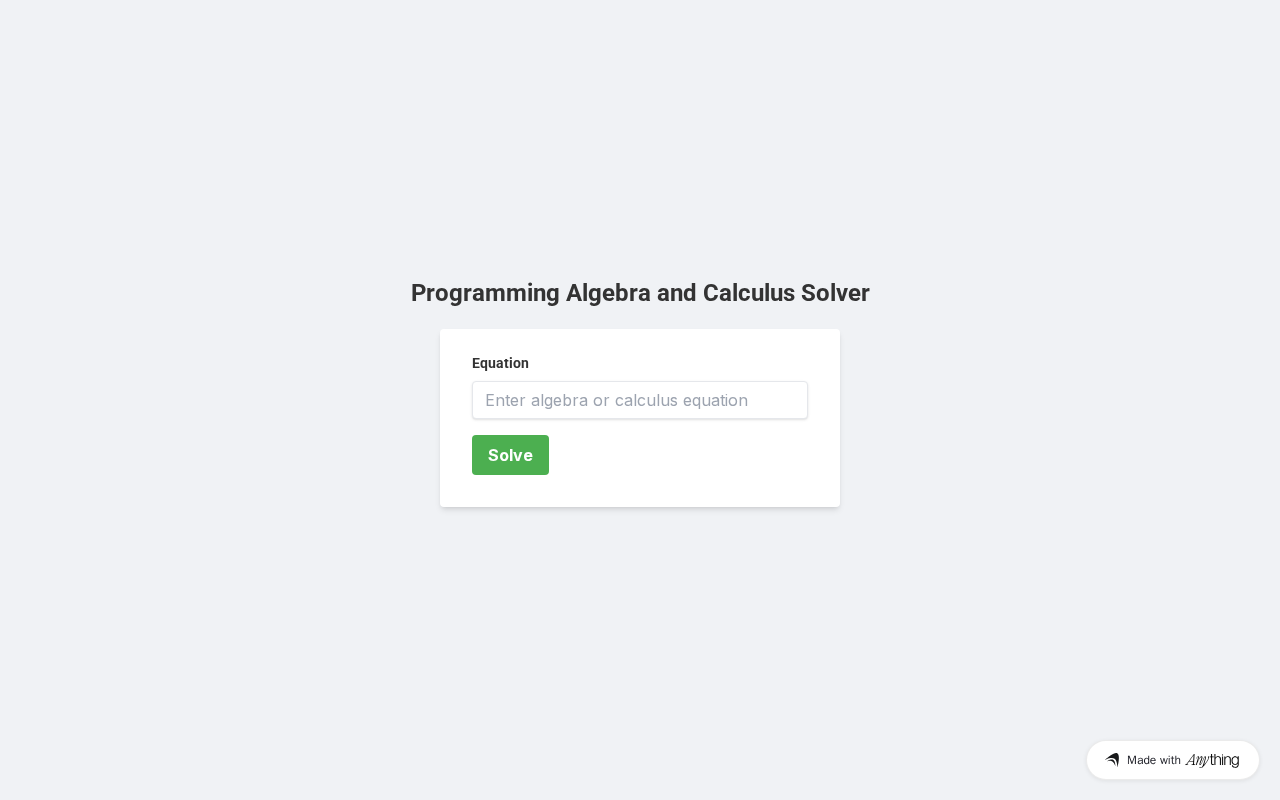Viewport: 1280px width, 800px height.
Task: Click the Programming Algebra and Calculus Solver heading
Action: [x=640, y=293]
